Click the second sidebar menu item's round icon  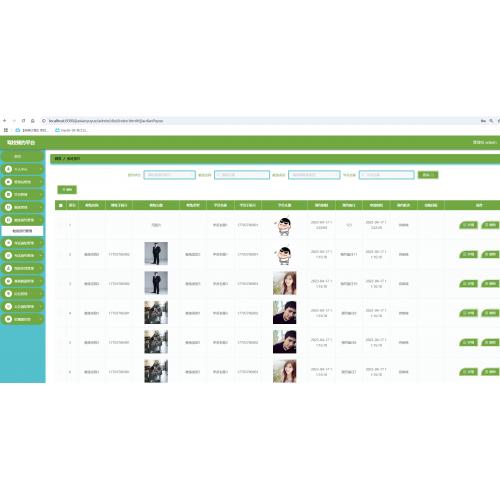(8, 182)
